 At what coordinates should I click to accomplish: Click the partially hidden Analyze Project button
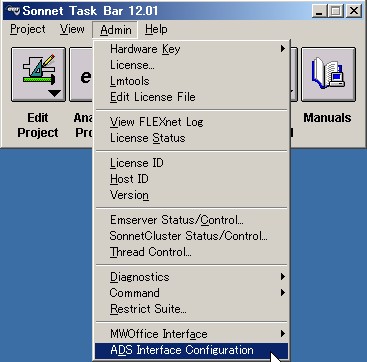[81, 74]
